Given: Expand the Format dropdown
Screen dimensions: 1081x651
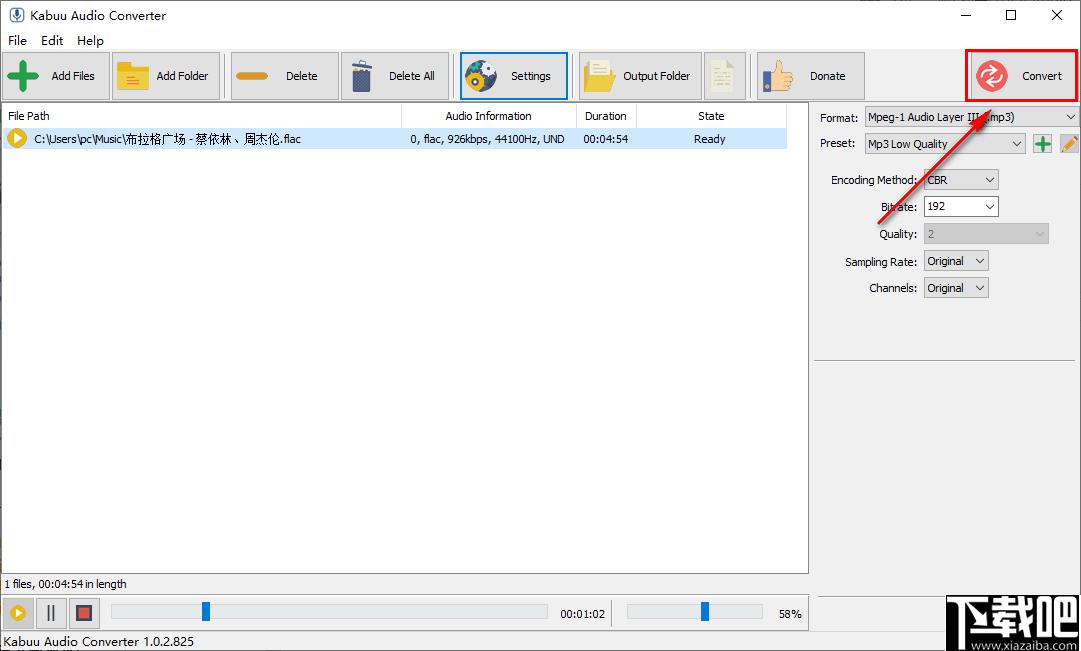Looking at the screenshot, I should (x=971, y=117).
